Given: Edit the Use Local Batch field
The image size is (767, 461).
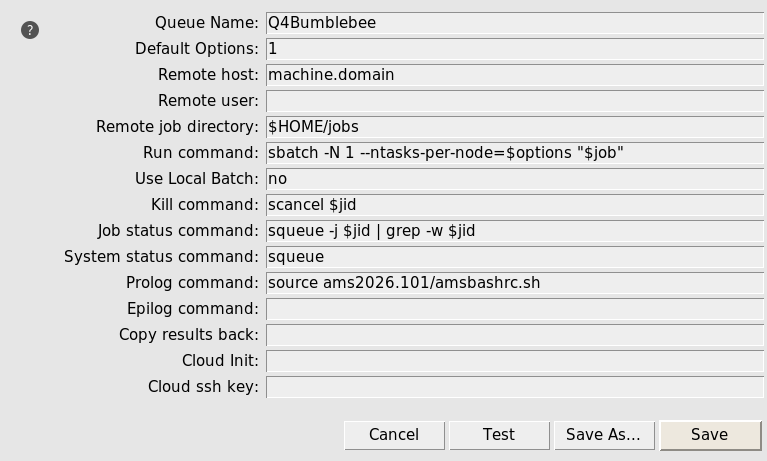Looking at the screenshot, I should click(x=514, y=179).
